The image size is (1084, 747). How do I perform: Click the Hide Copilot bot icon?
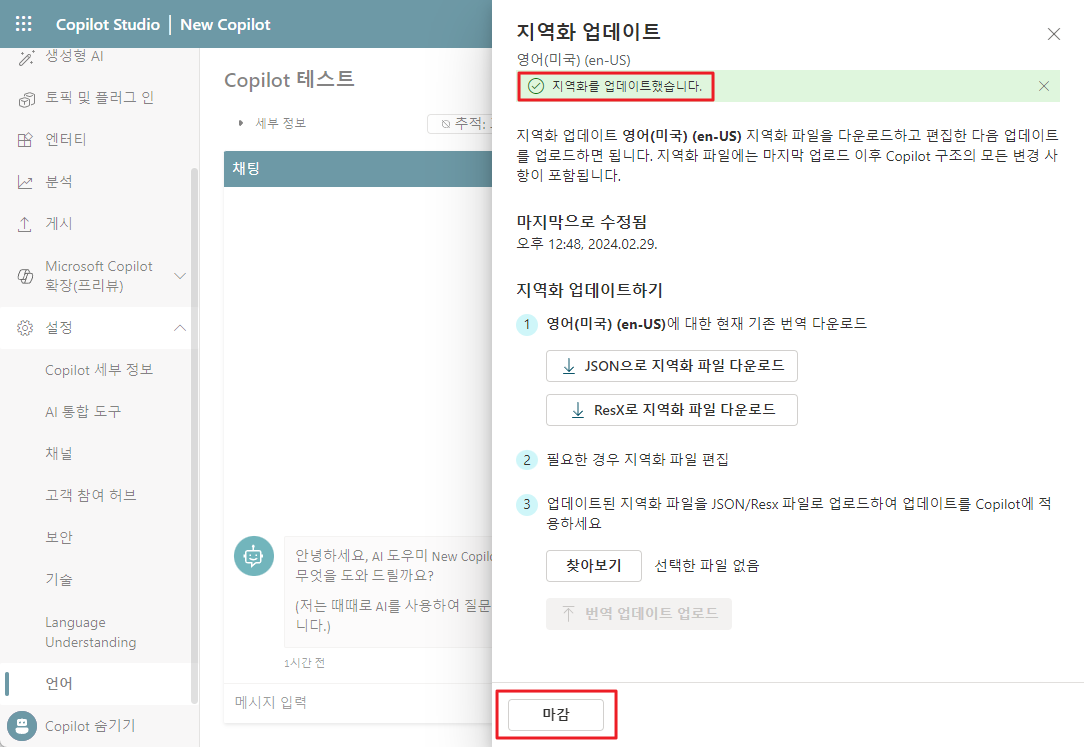coord(22,726)
